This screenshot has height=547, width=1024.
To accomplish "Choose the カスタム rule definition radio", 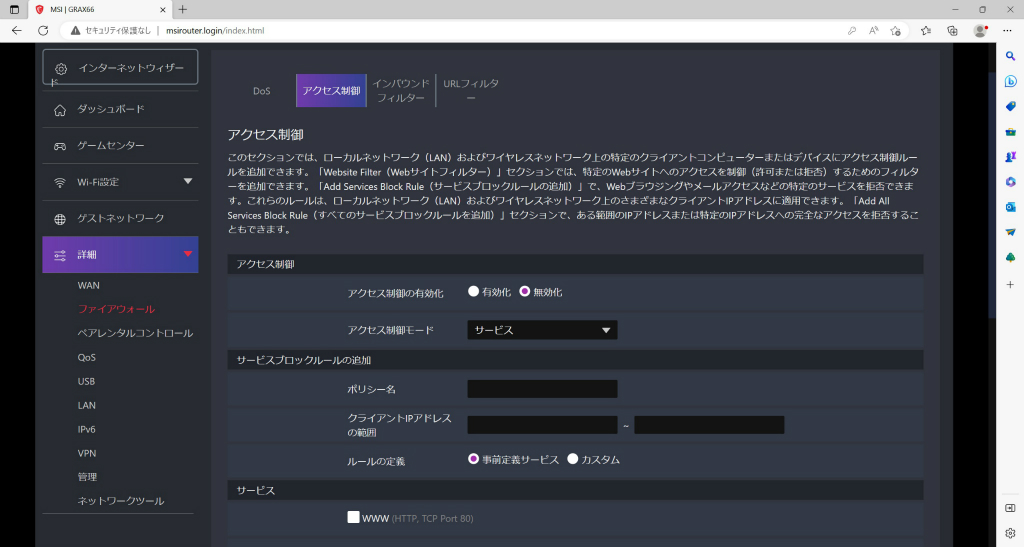I will coord(573,459).
